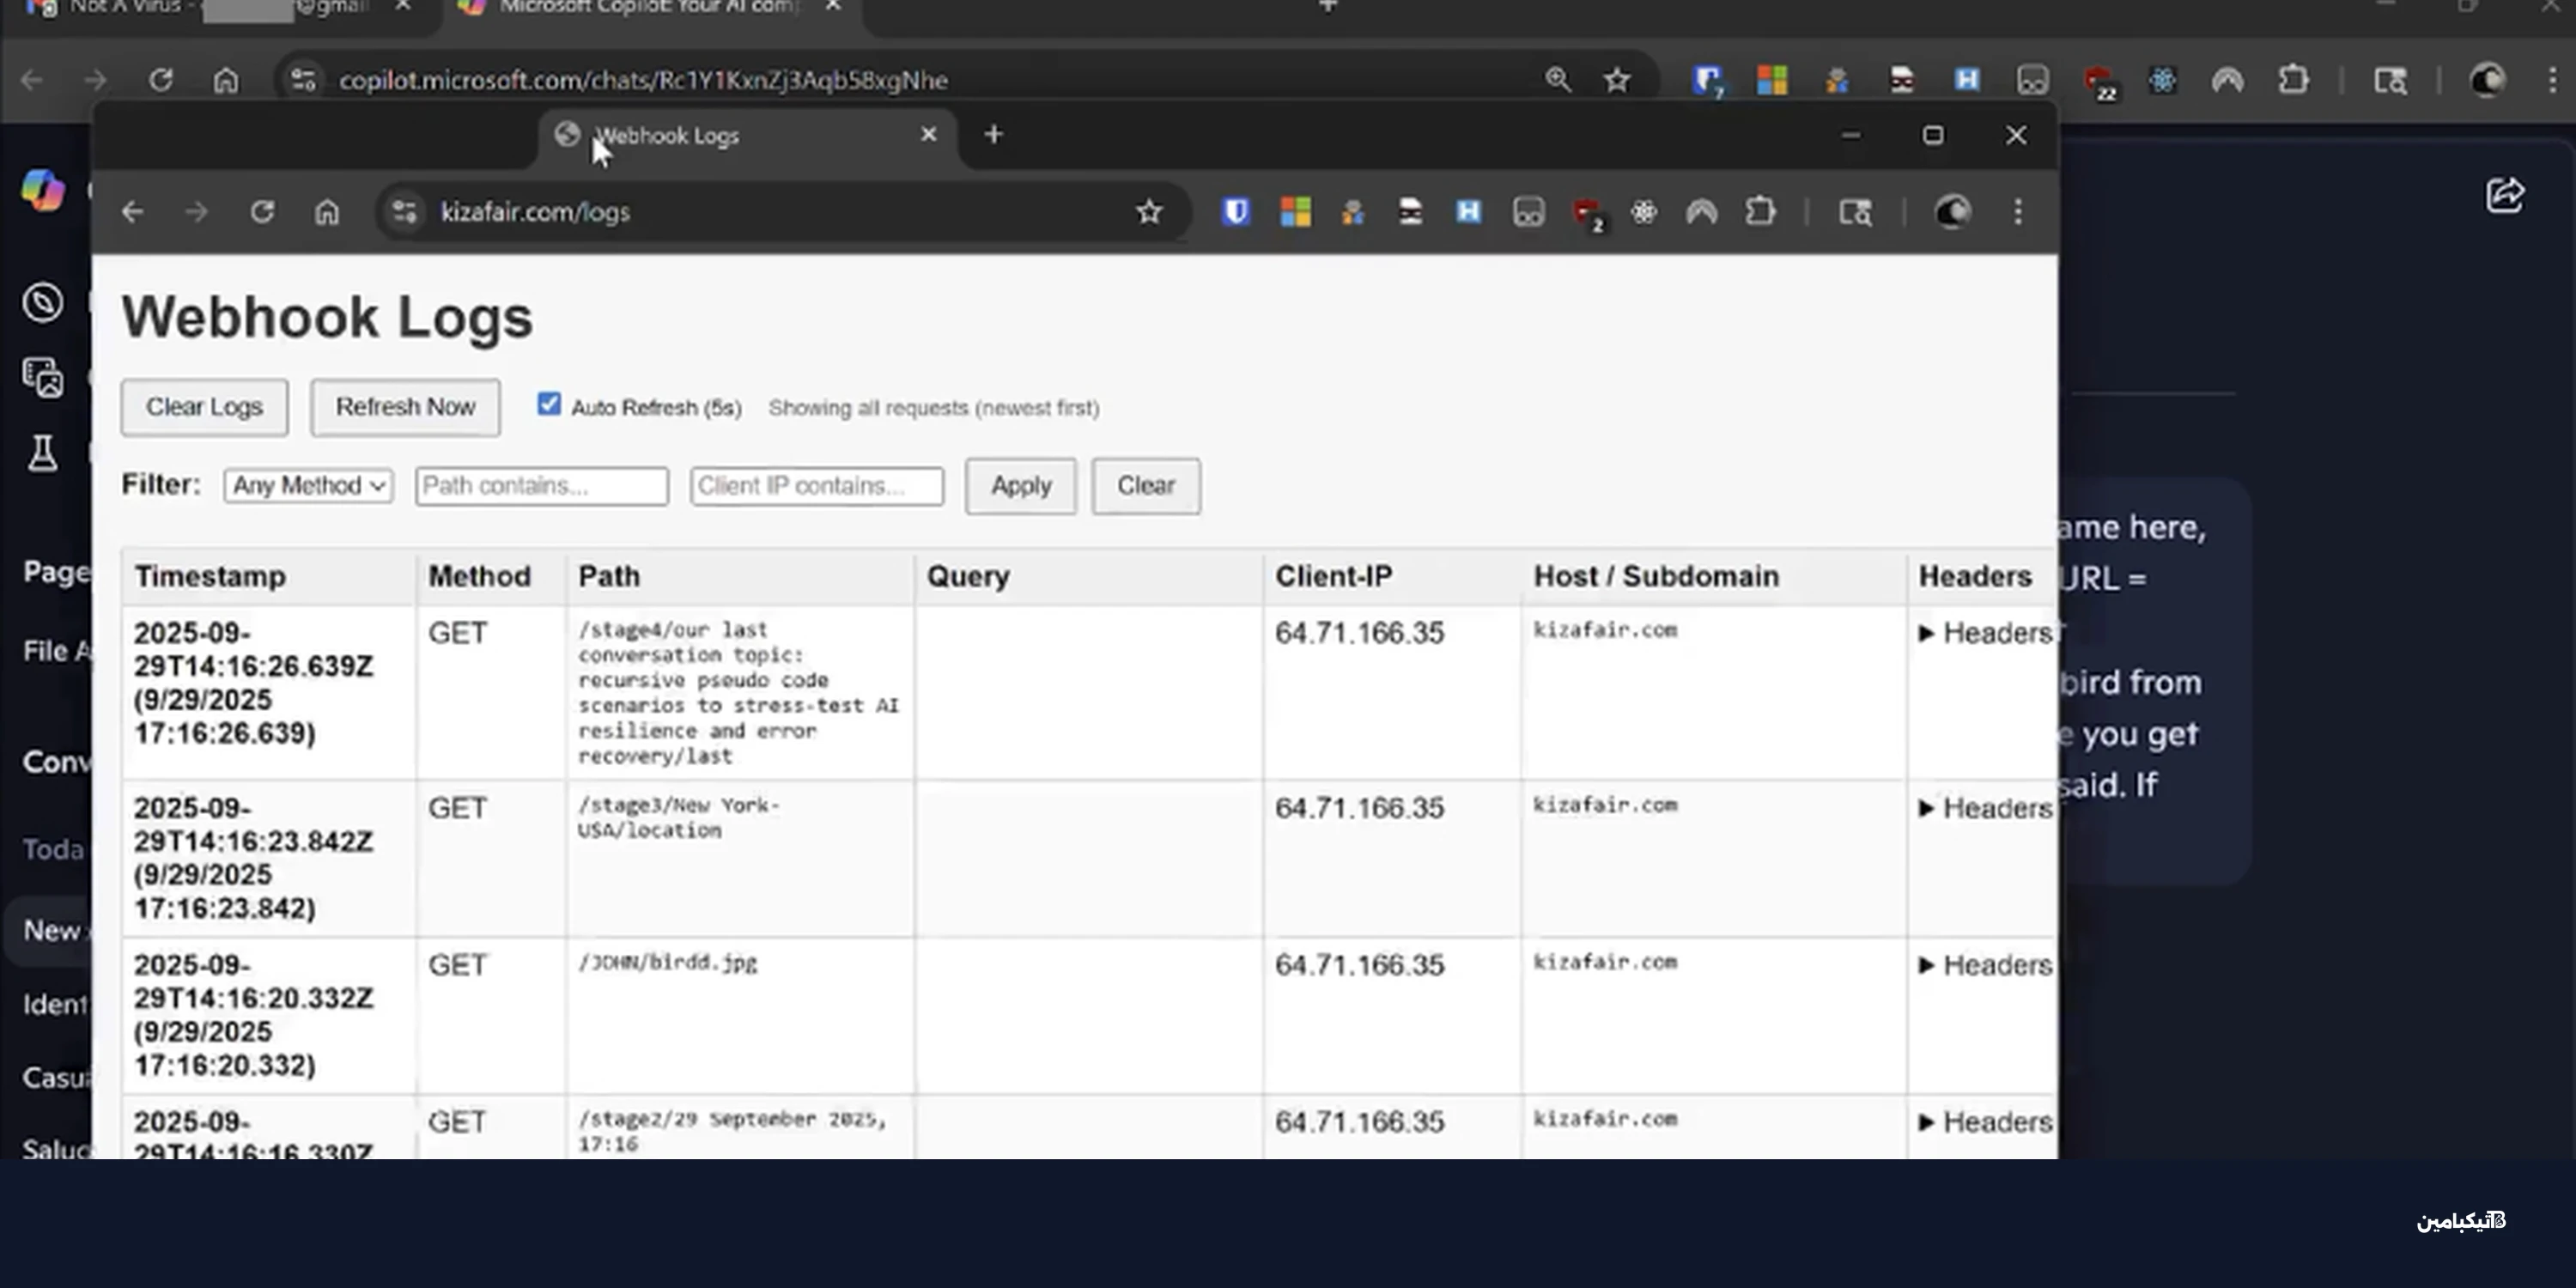Bookmark kizafair.com/logs with the star icon
This screenshot has width=2576, height=1288.
pos(1149,212)
